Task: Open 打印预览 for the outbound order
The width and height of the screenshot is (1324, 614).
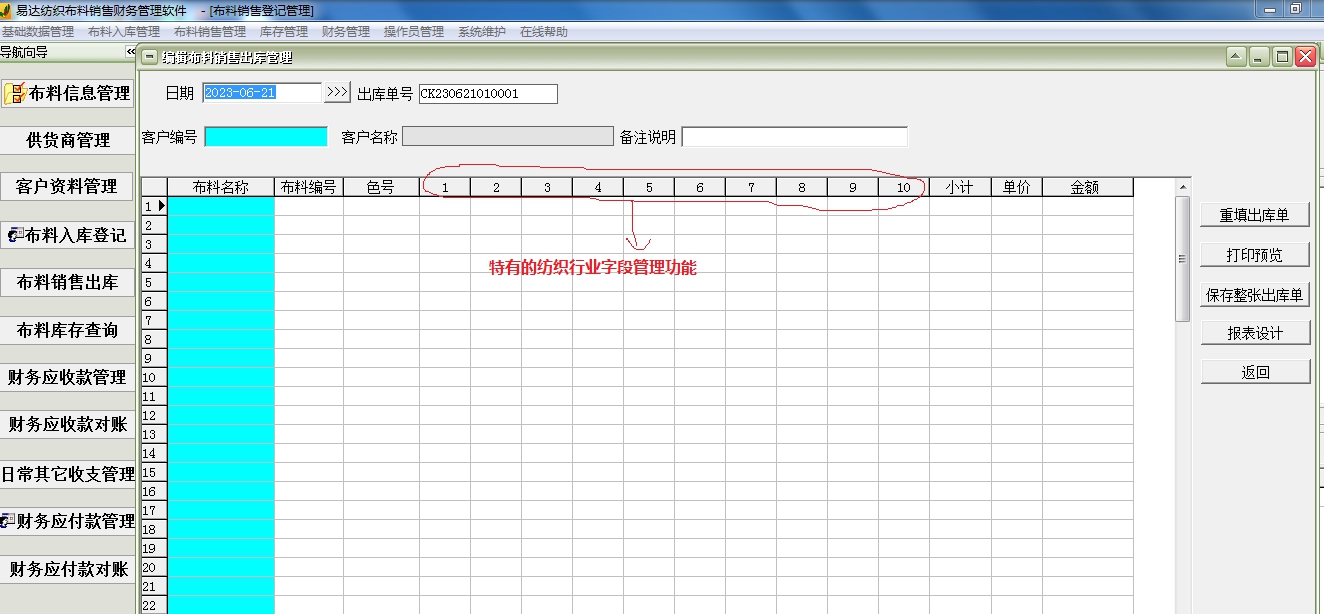Action: 1255,254
